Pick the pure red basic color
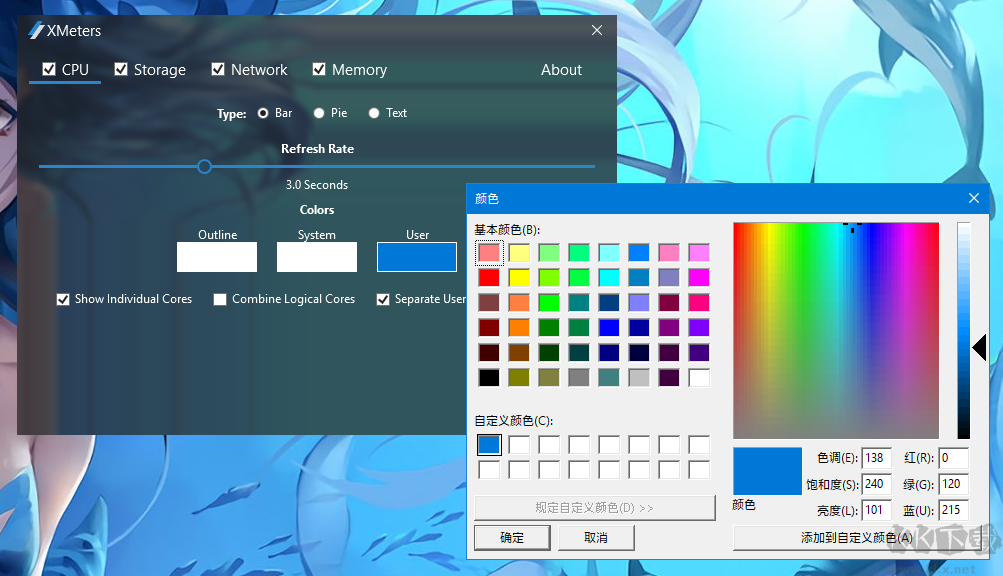Image resolution: width=1003 pixels, height=576 pixels. pyautogui.click(x=489, y=278)
